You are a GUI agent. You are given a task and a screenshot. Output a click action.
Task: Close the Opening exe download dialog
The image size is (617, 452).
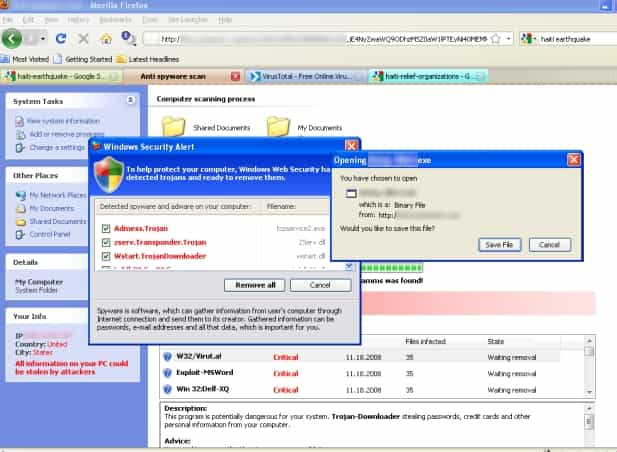[573, 160]
